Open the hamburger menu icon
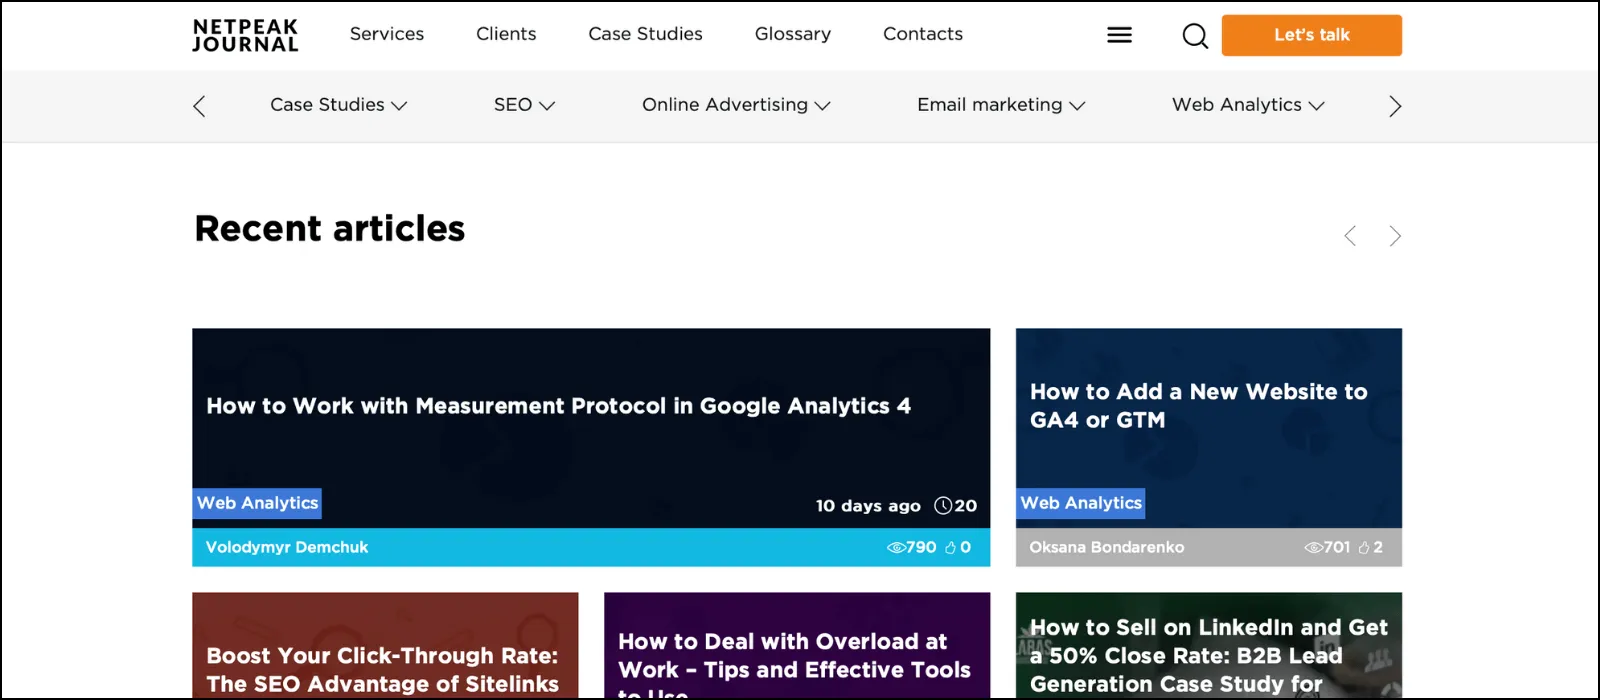Screen dimensions: 1600x700 point(1119,35)
